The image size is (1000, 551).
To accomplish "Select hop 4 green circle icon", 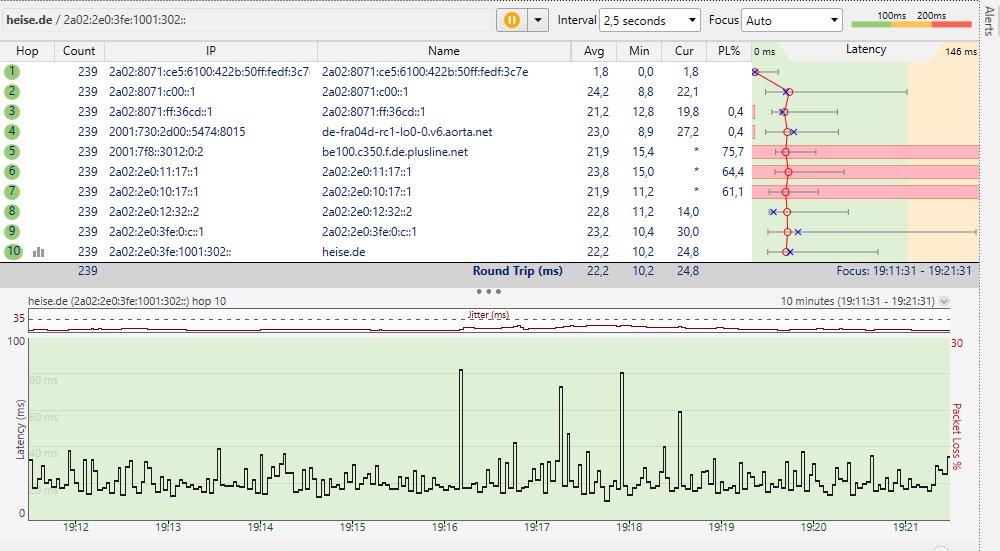I will coord(11,131).
